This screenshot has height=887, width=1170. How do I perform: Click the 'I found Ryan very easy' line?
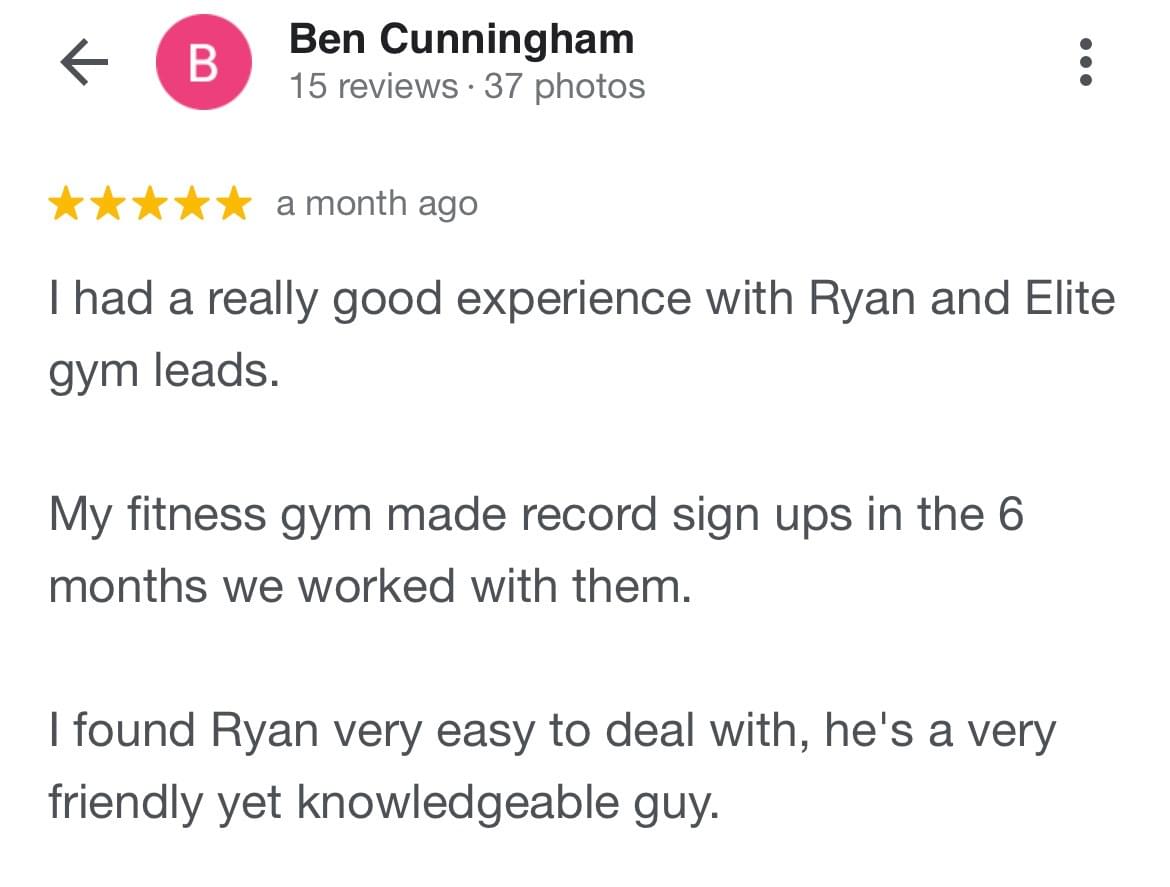[x=552, y=731]
